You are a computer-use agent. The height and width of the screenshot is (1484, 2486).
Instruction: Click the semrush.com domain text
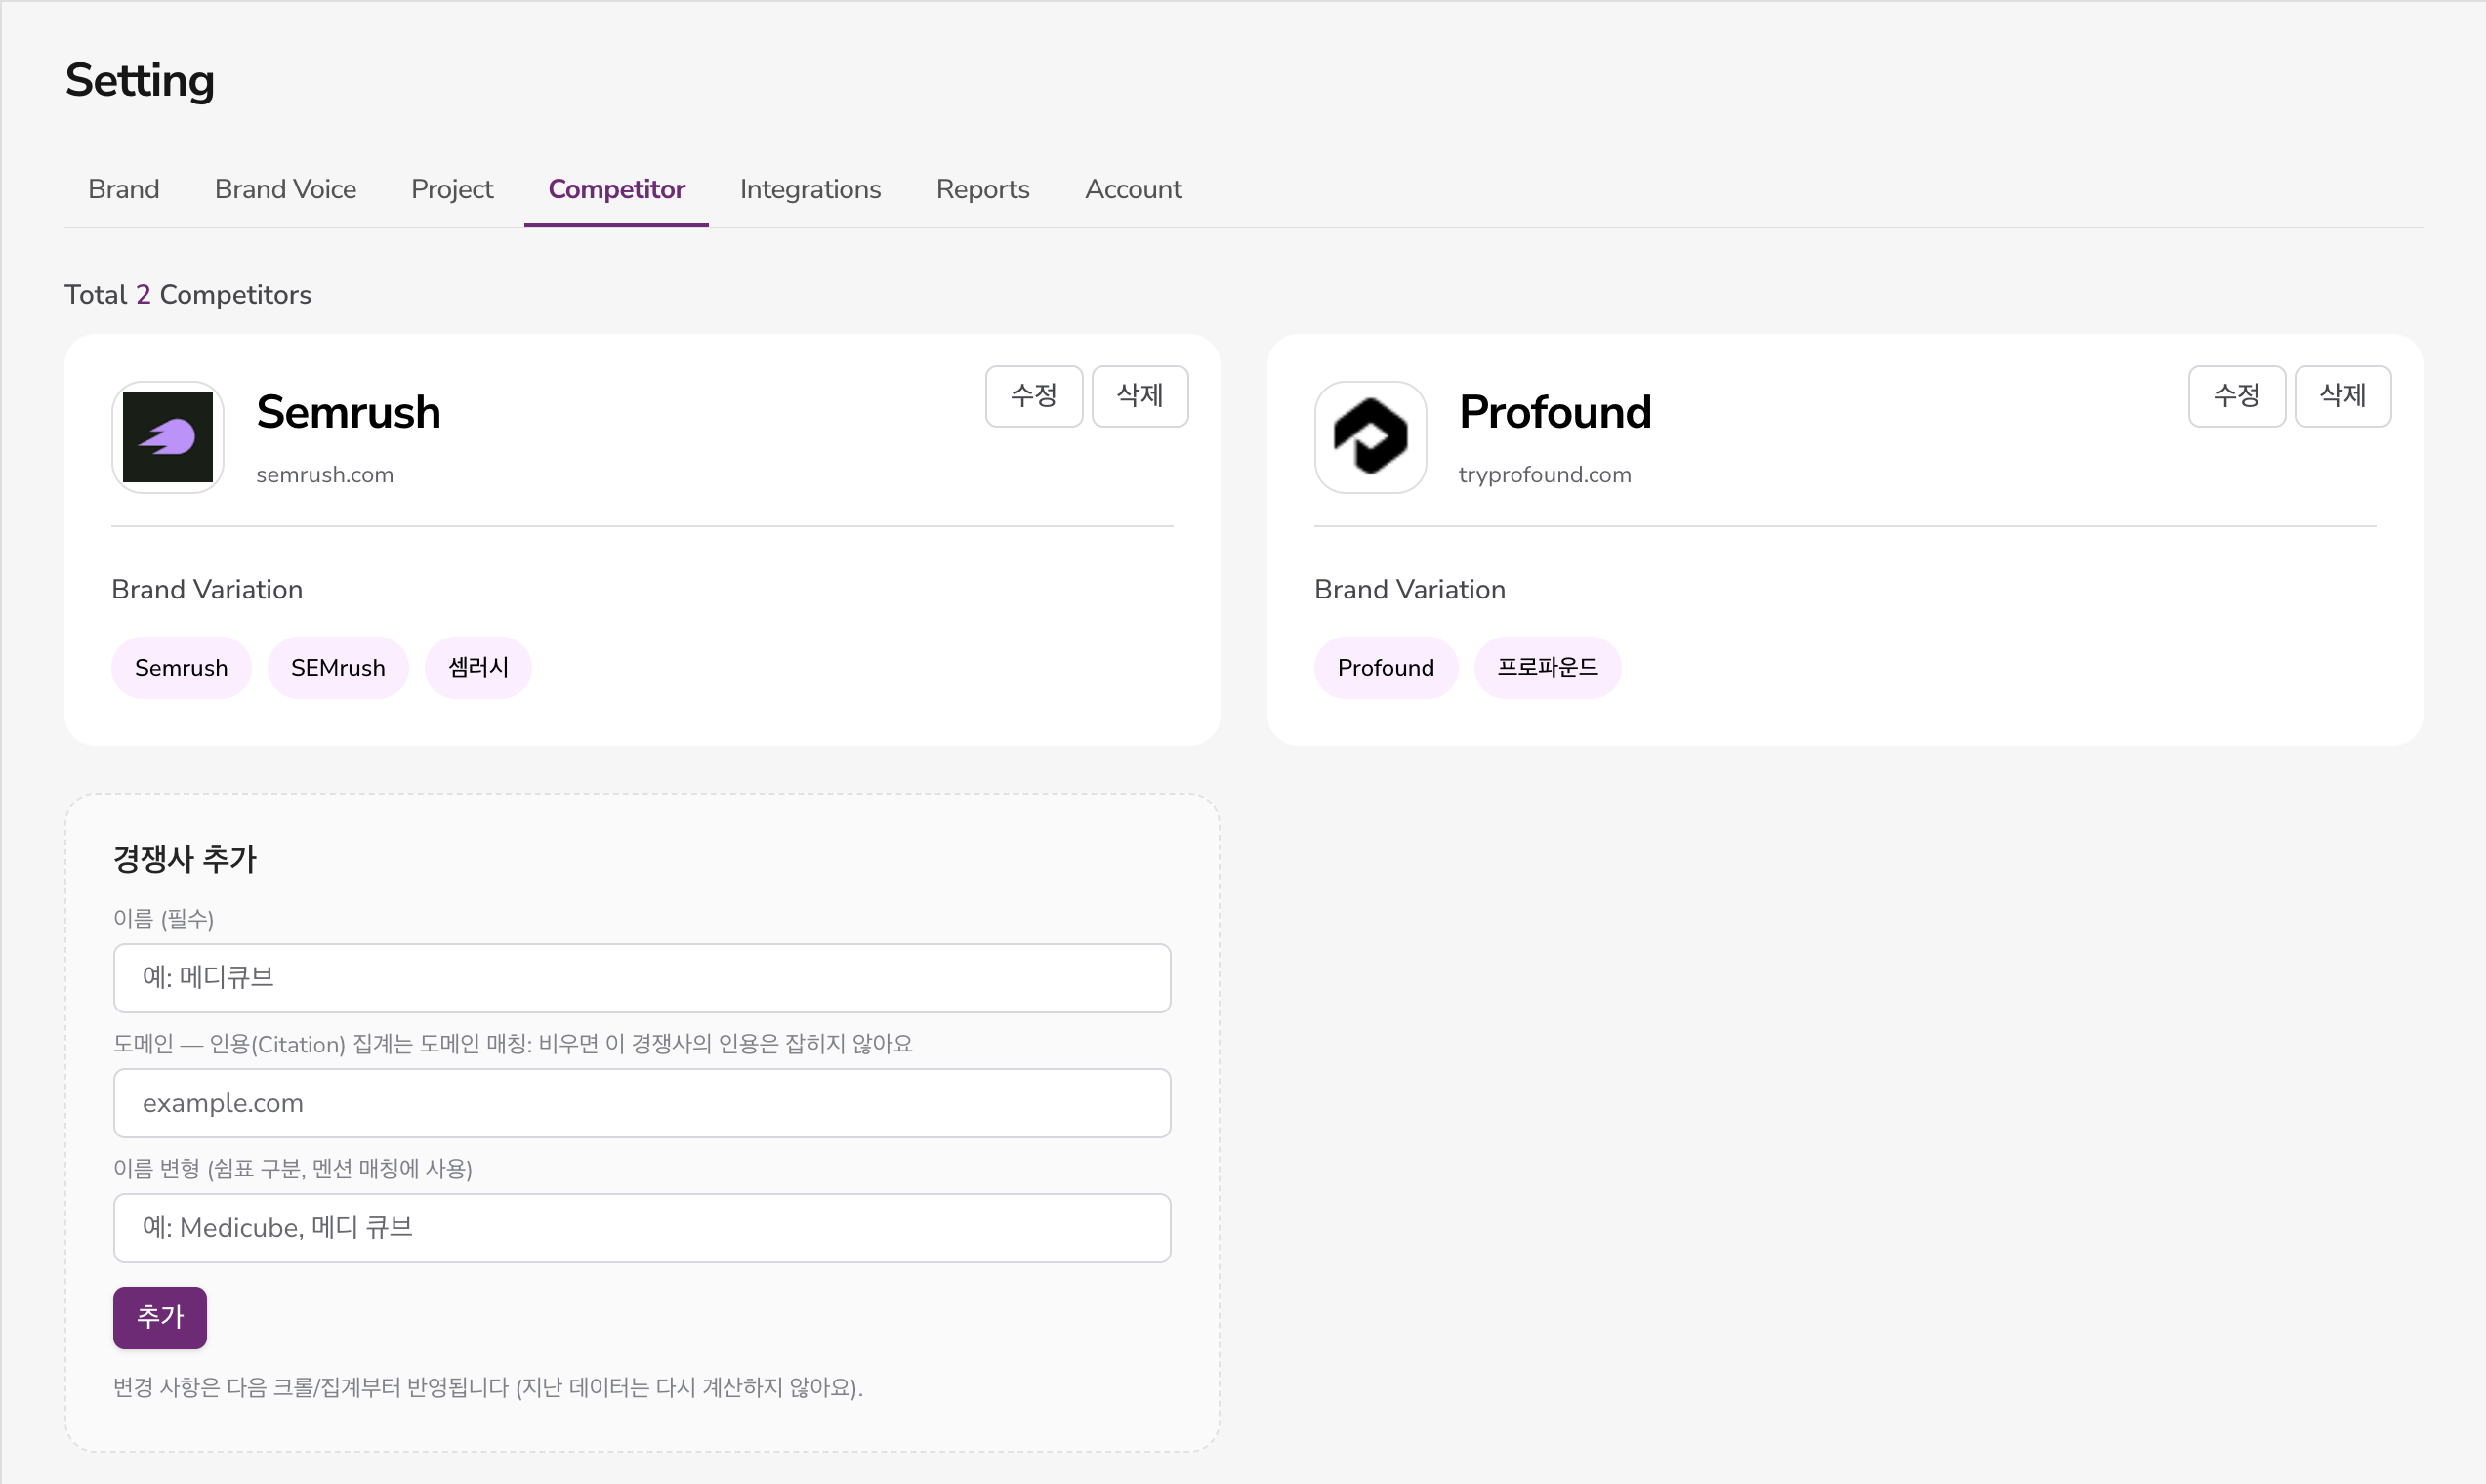point(325,475)
